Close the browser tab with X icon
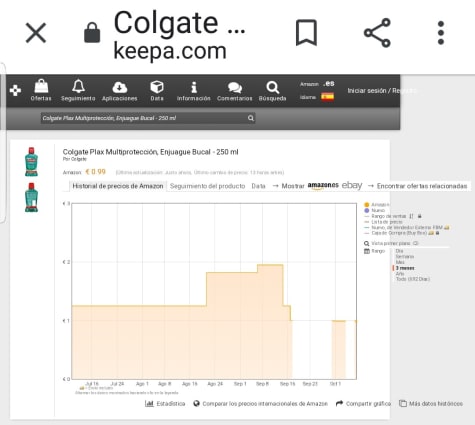475x425 pixels. coord(36,33)
